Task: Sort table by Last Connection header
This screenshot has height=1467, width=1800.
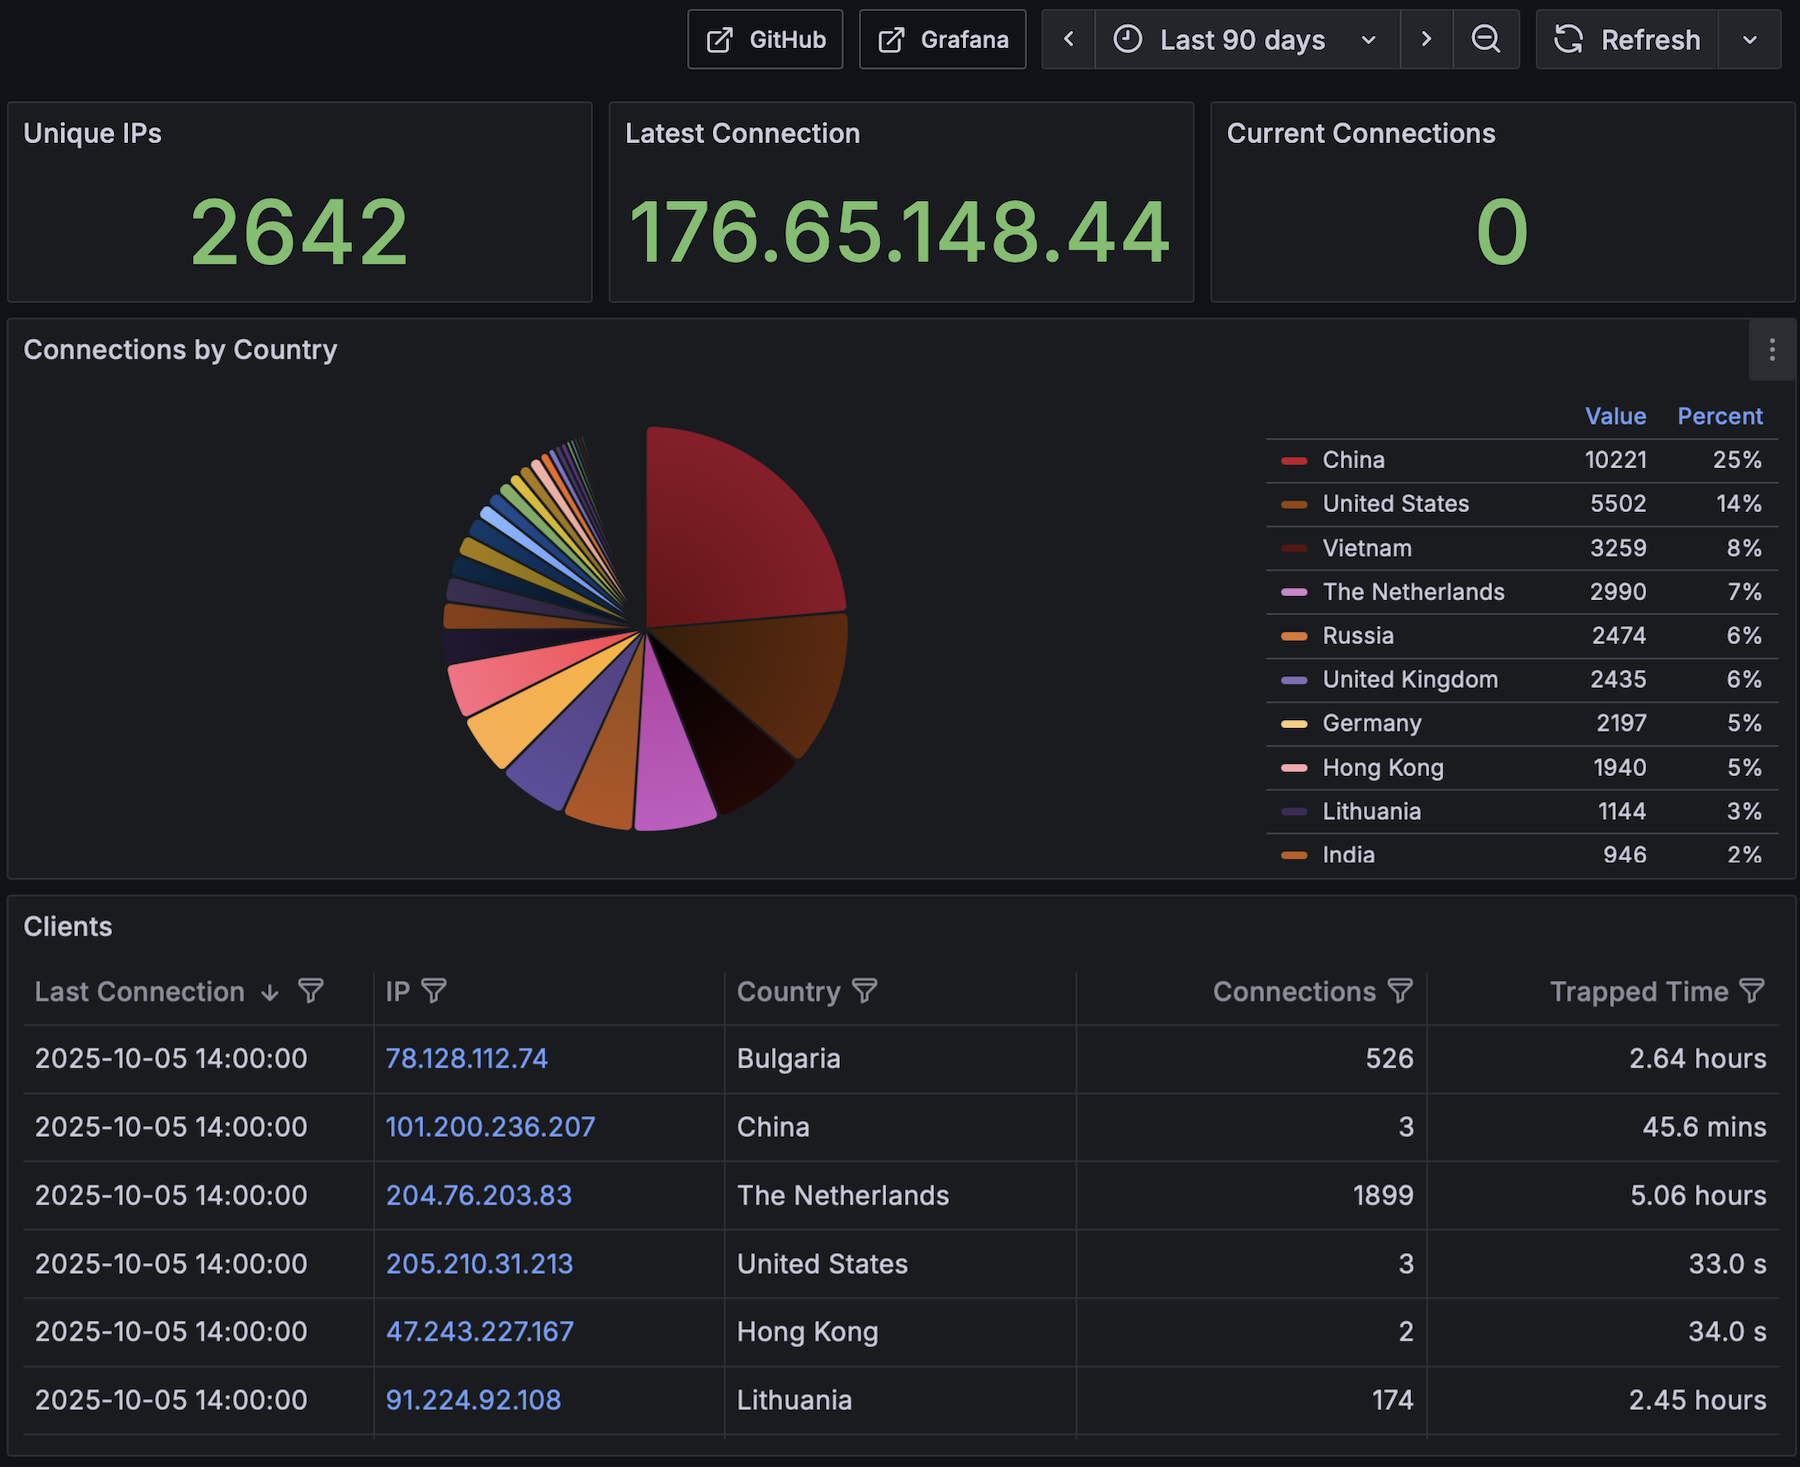Action: click(x=140, y=992)
